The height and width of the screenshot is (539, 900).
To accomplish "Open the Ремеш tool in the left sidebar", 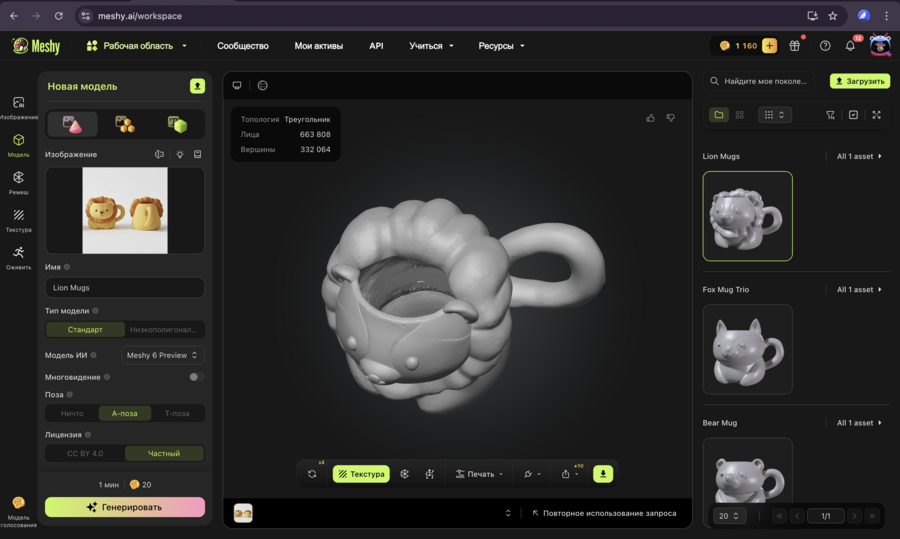I will (18, 182).
